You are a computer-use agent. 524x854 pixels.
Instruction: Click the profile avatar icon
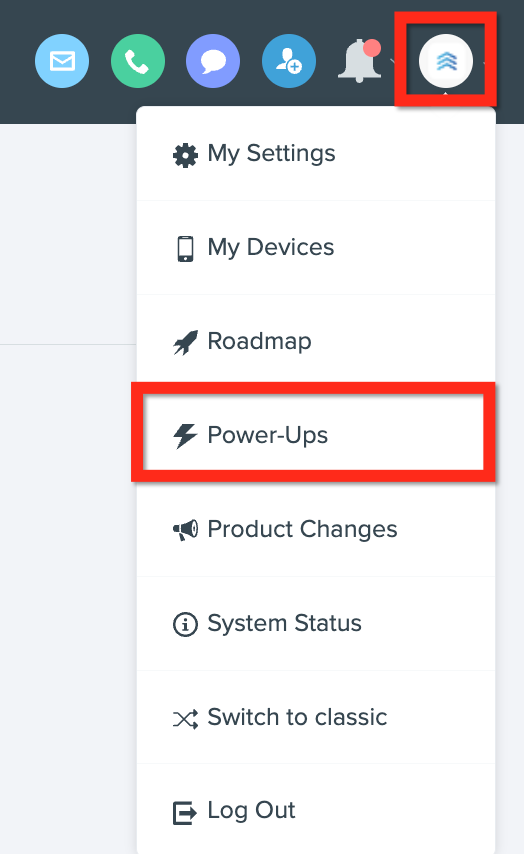(446, 61)
